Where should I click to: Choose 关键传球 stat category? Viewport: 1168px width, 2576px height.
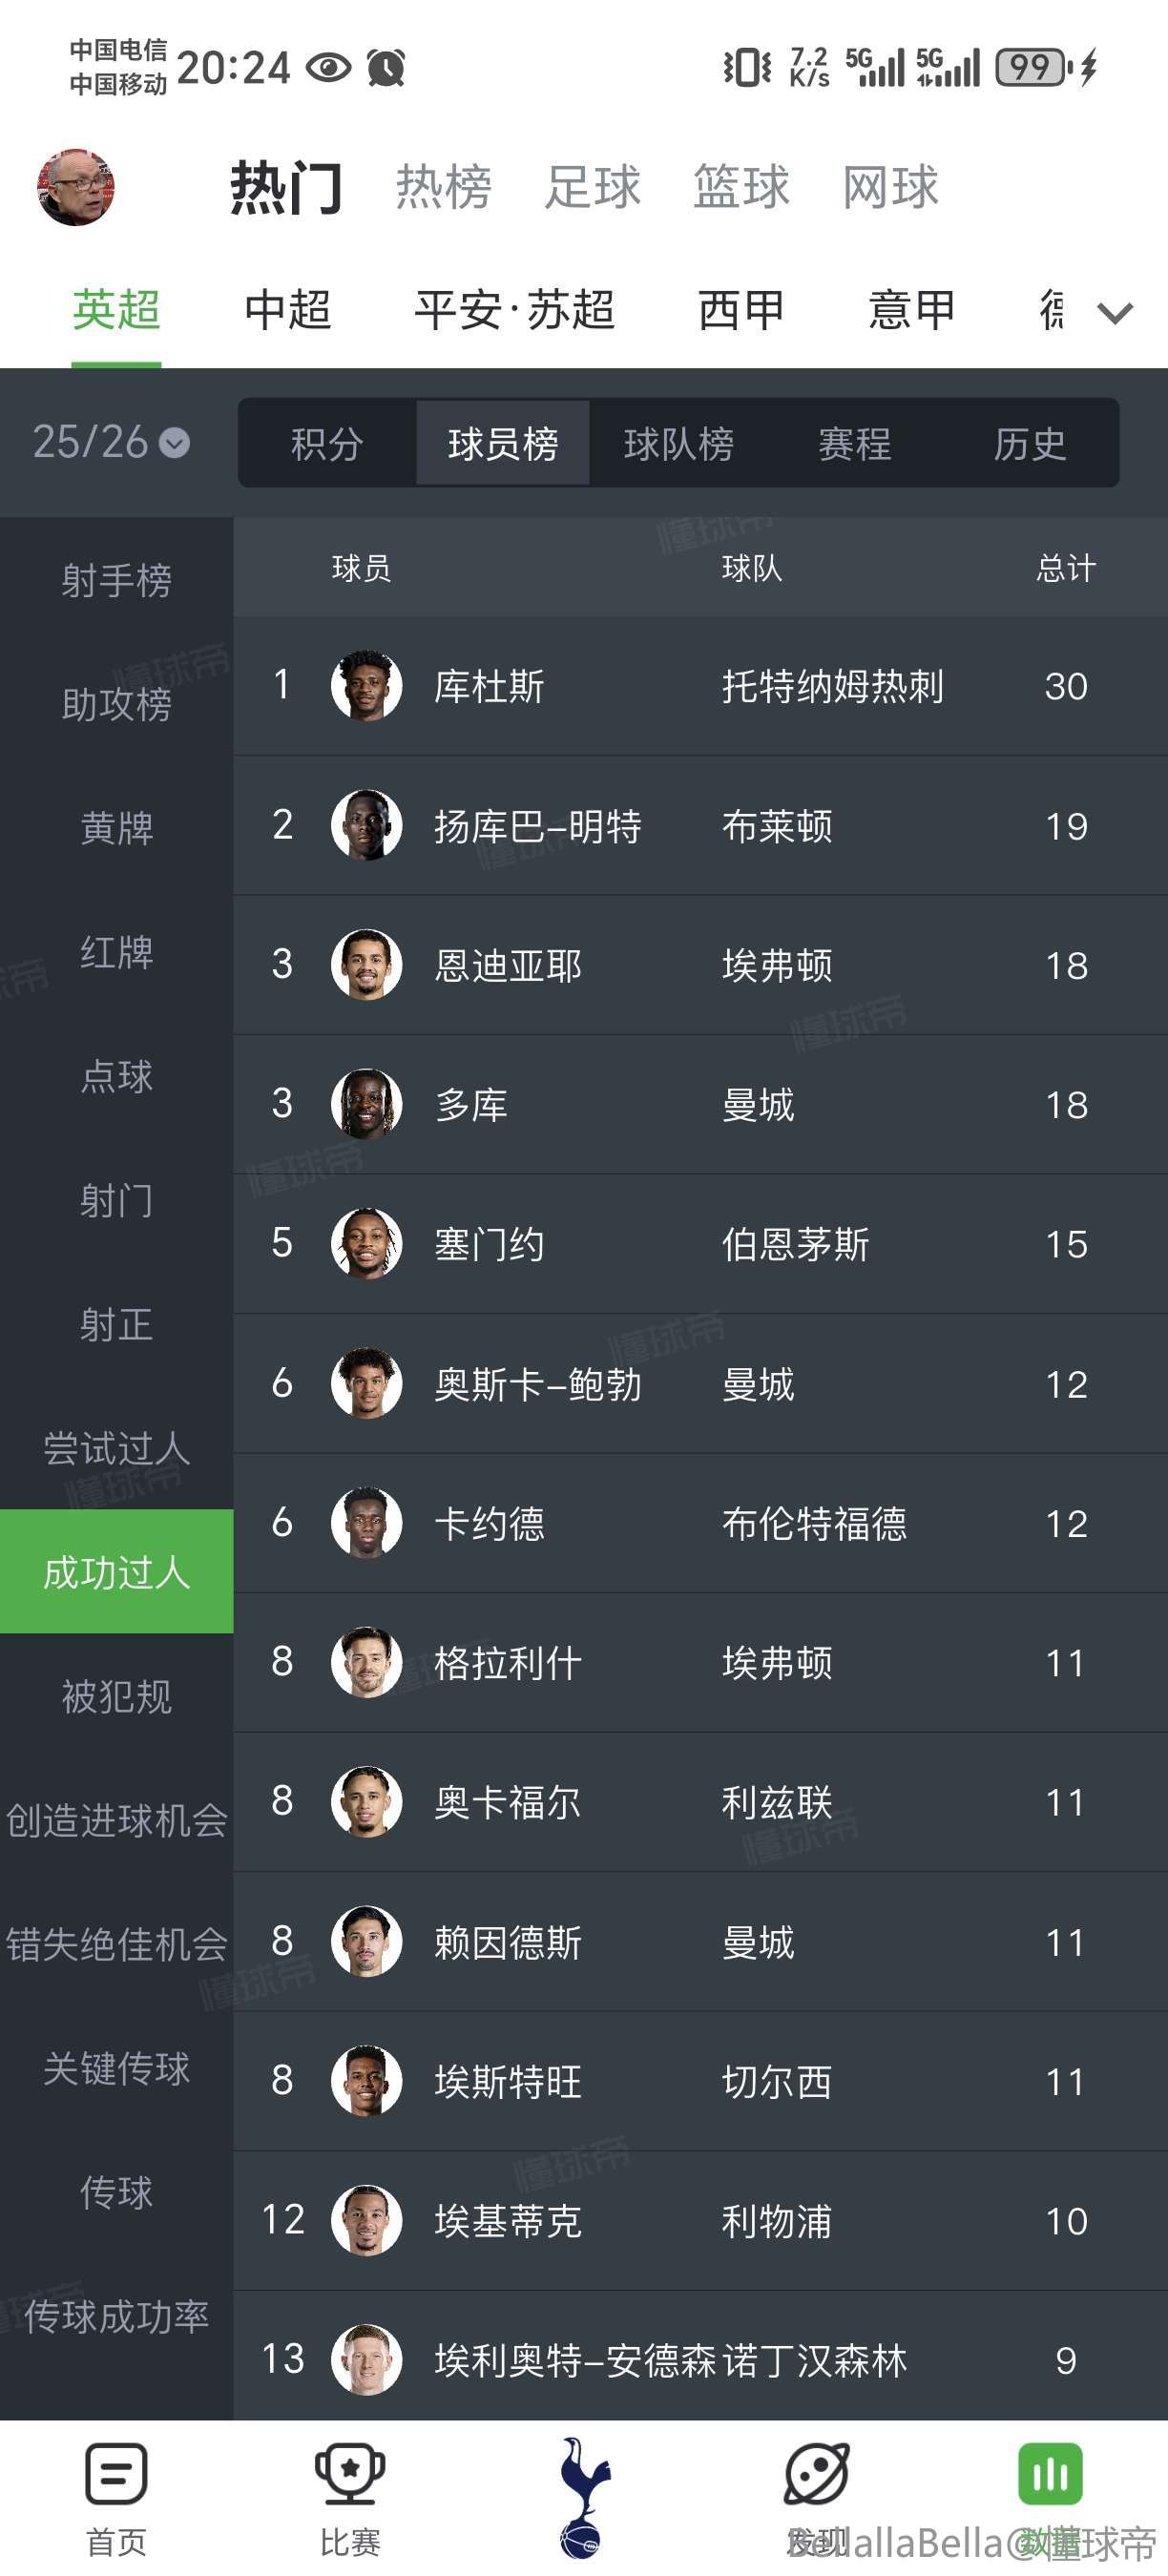pos(116,2068)
